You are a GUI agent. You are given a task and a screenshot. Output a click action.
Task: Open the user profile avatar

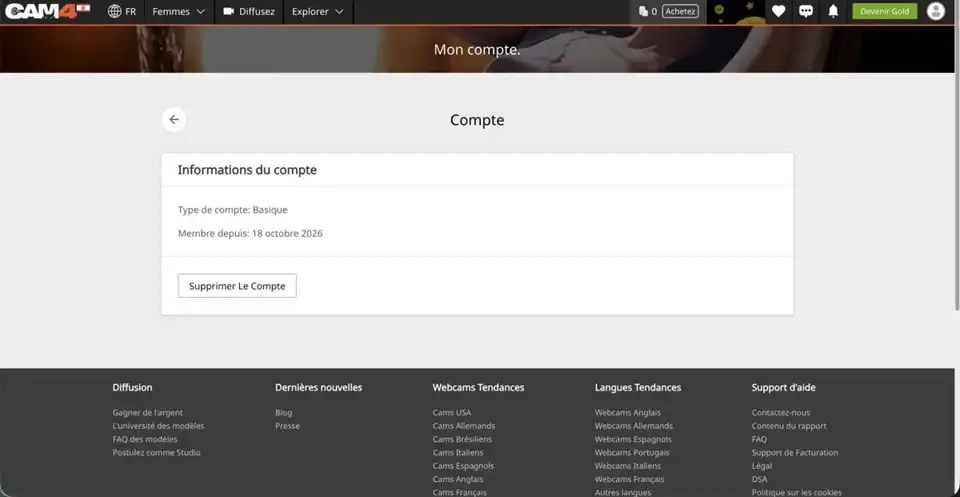[936, 11]
